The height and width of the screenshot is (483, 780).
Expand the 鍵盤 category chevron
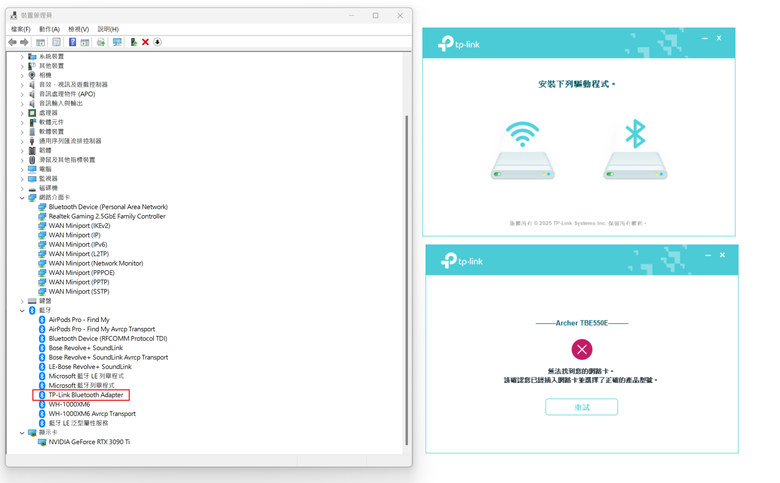(x=22, y=301)
